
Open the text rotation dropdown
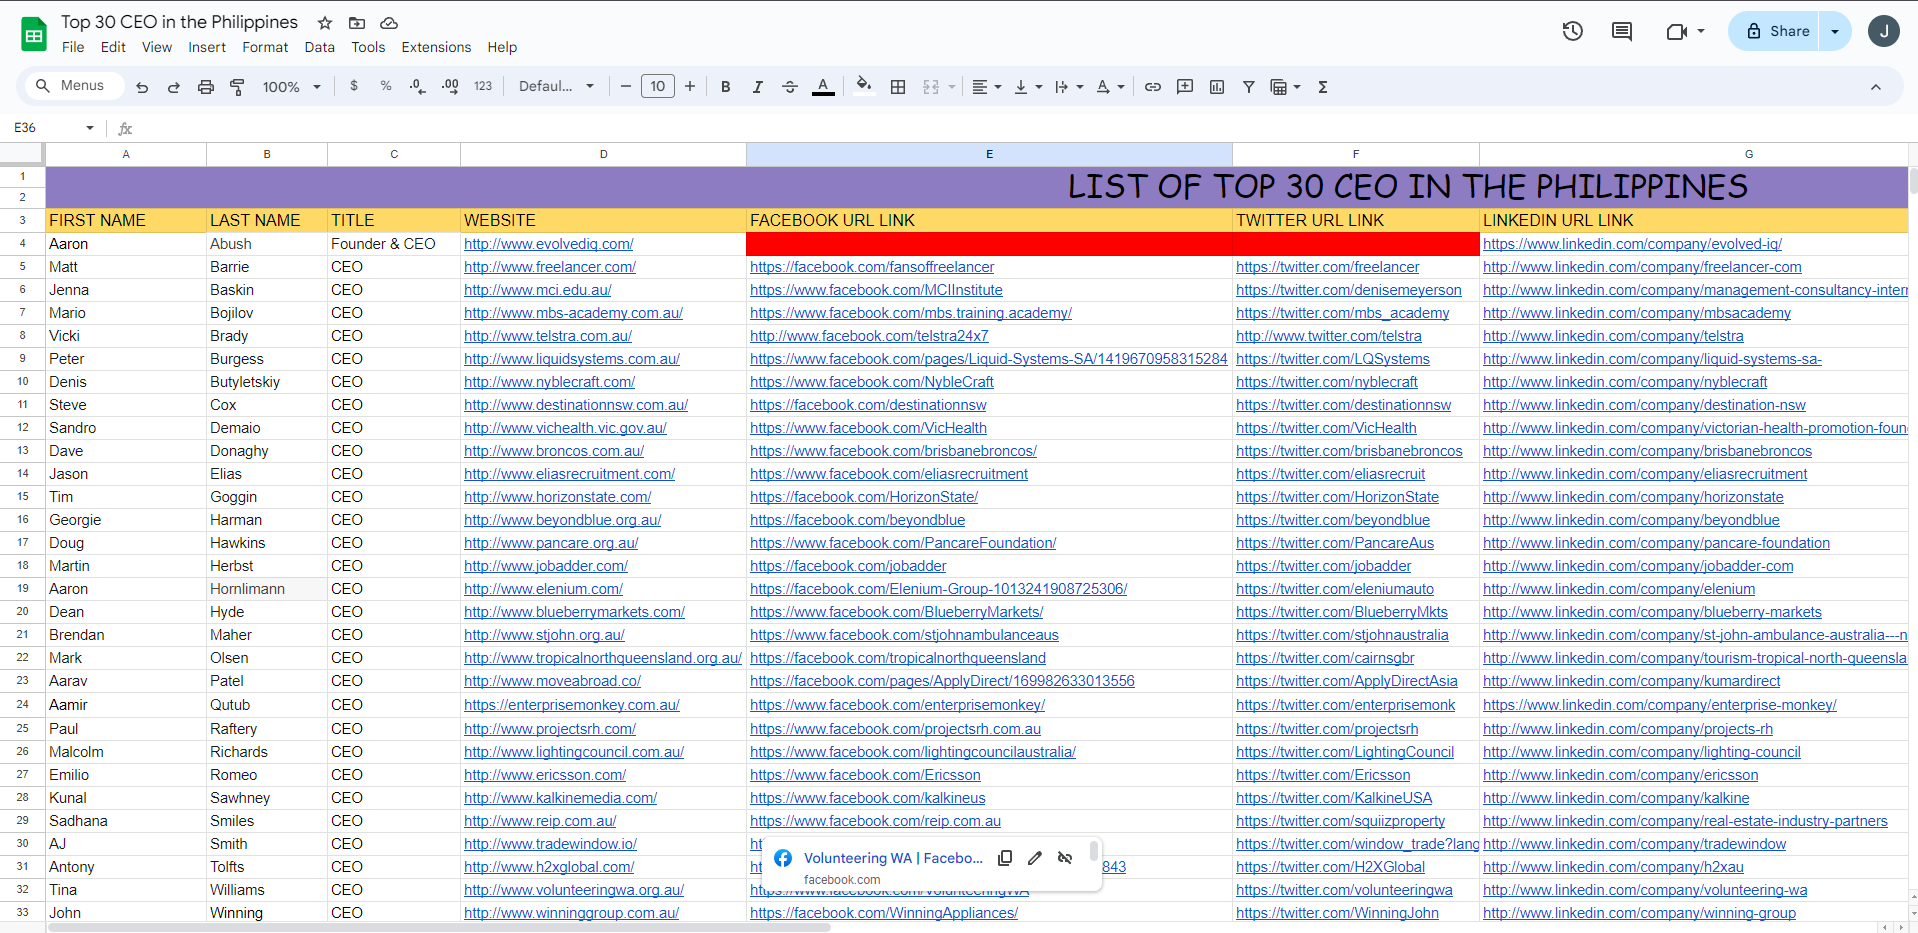(x=1110, y=87)
